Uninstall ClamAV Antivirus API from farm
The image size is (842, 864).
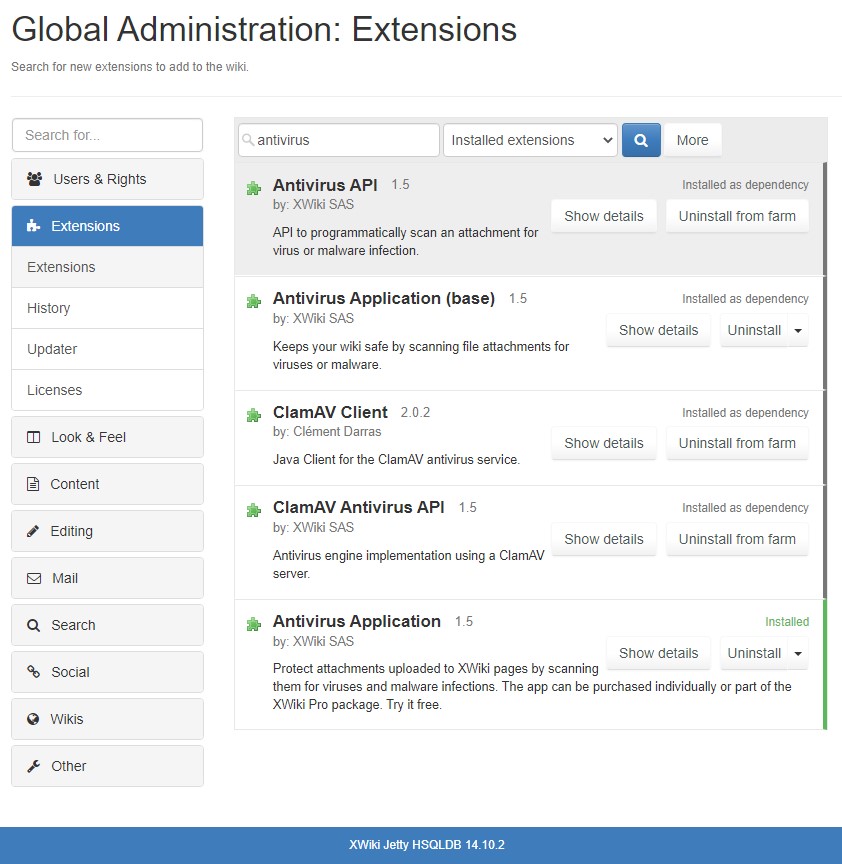737,539
